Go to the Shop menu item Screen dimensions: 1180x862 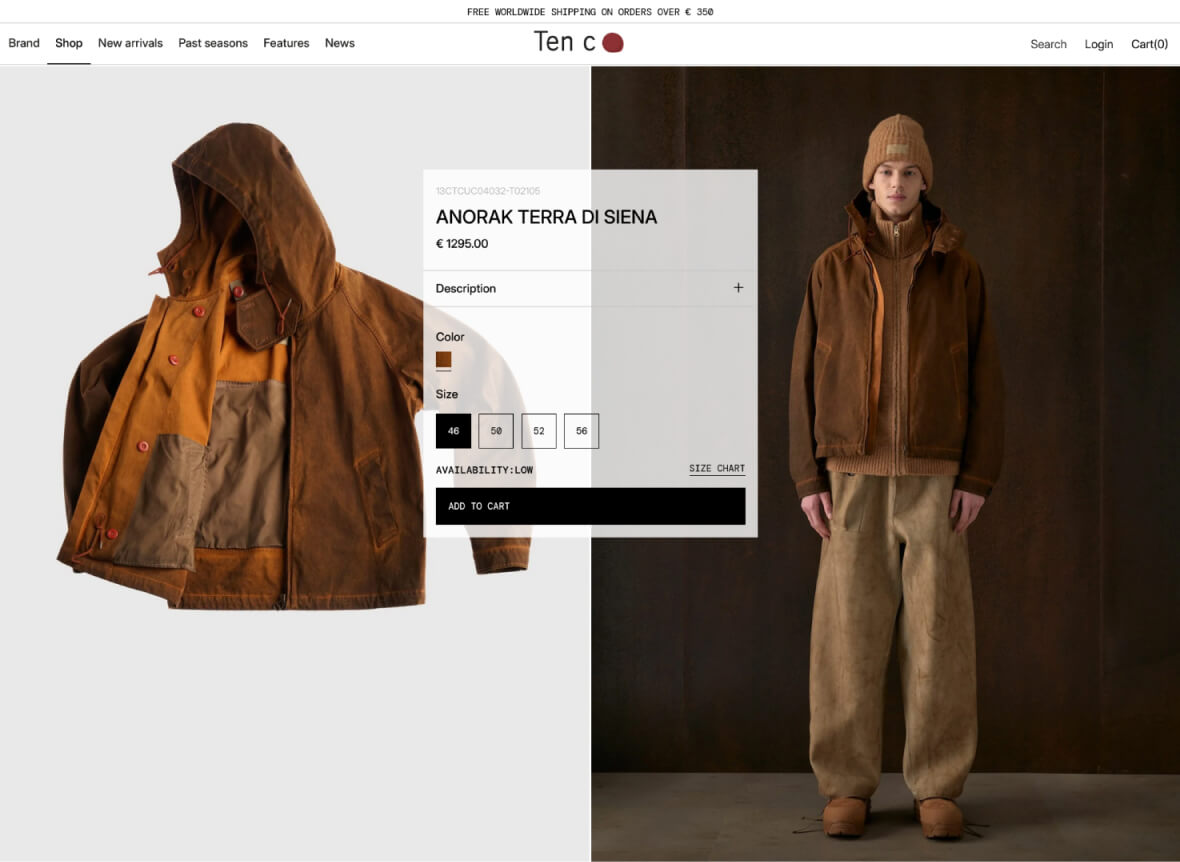click(x=69, y=43)
